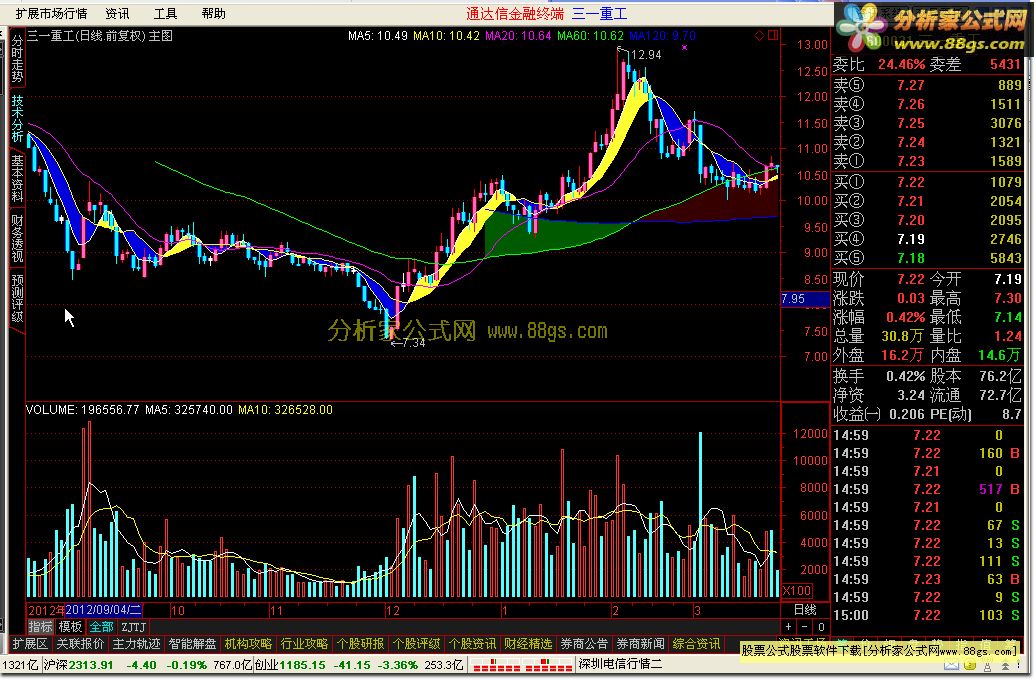Viewport: 1036px width, 680px height.
Task: Open the 行业攻略 bottom tab
Action: (304, 643)
